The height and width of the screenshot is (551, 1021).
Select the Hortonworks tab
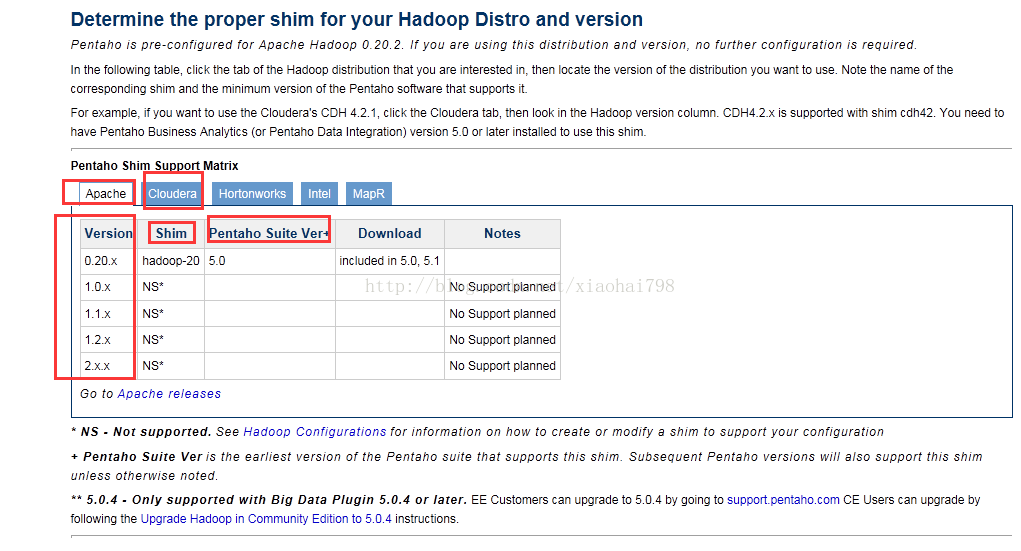click(252, 193)
